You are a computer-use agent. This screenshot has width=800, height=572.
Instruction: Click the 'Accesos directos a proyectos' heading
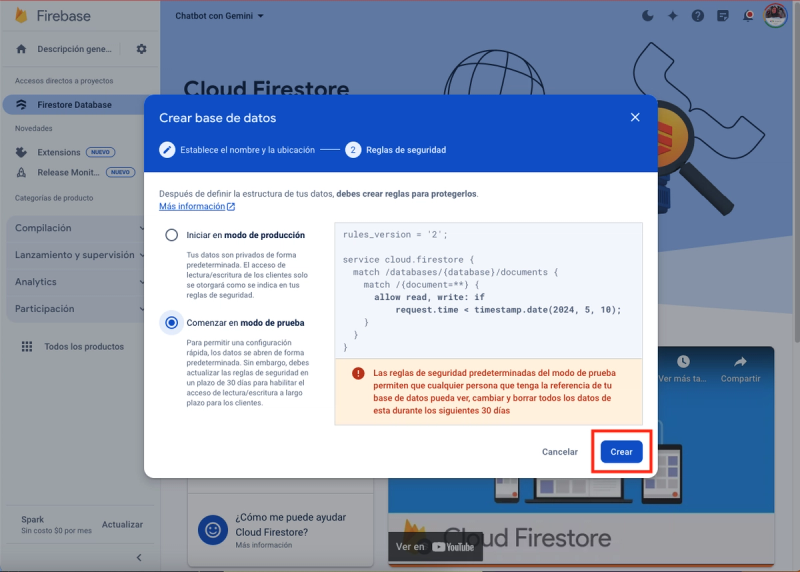64,81
